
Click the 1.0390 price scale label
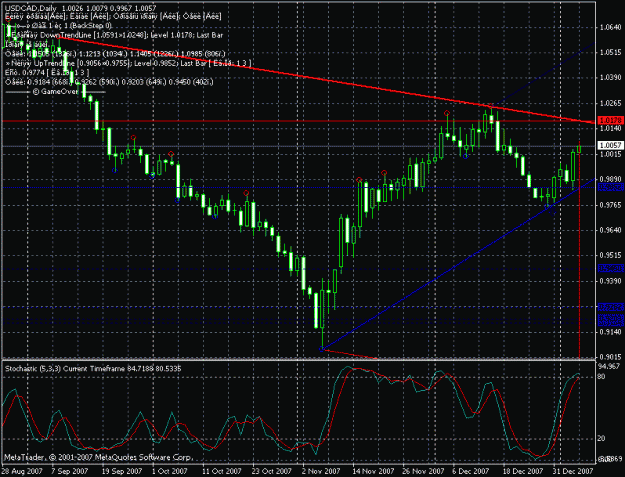[610, 78]
